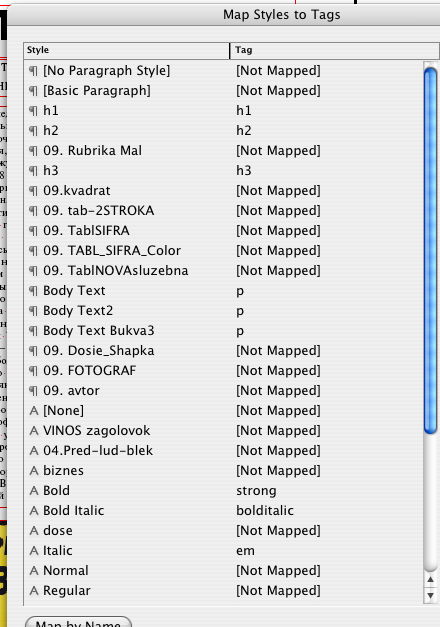The width and height of the screenshot is (440, 627).
Task: Click character icon next to biznes
Action: click(x=34, y=471)
